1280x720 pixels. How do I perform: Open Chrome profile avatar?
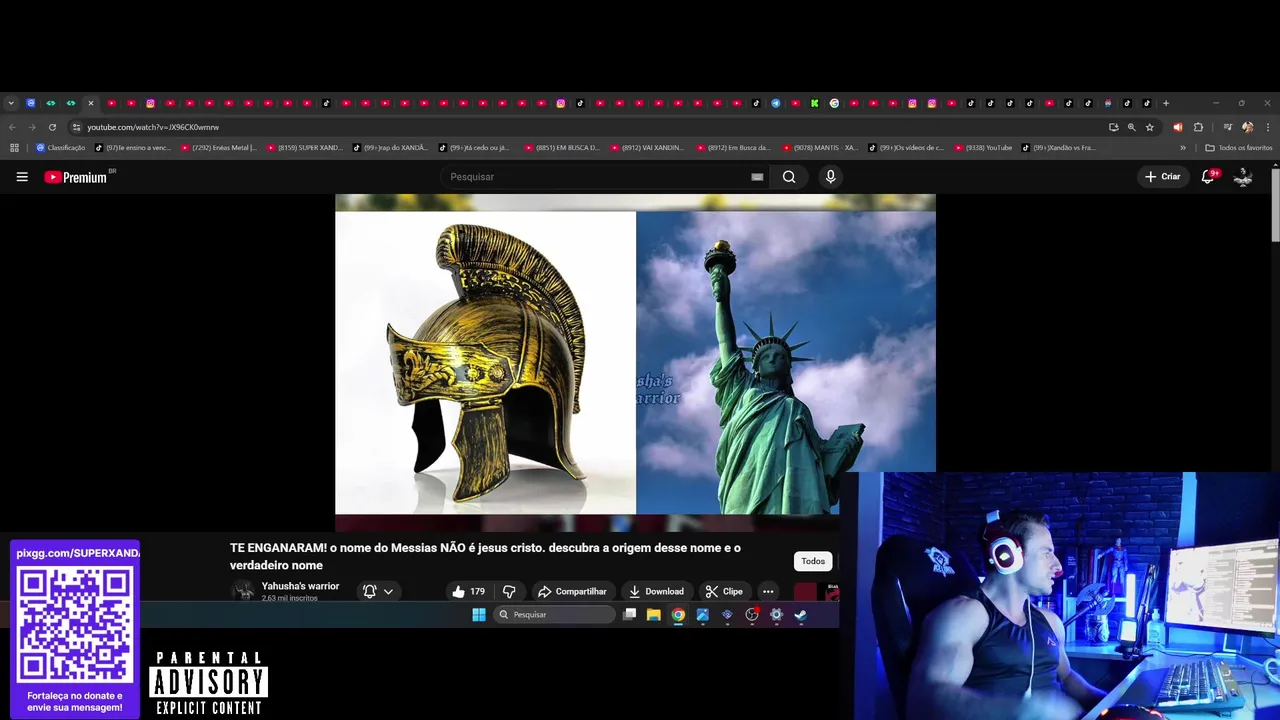pos(1247,127)
